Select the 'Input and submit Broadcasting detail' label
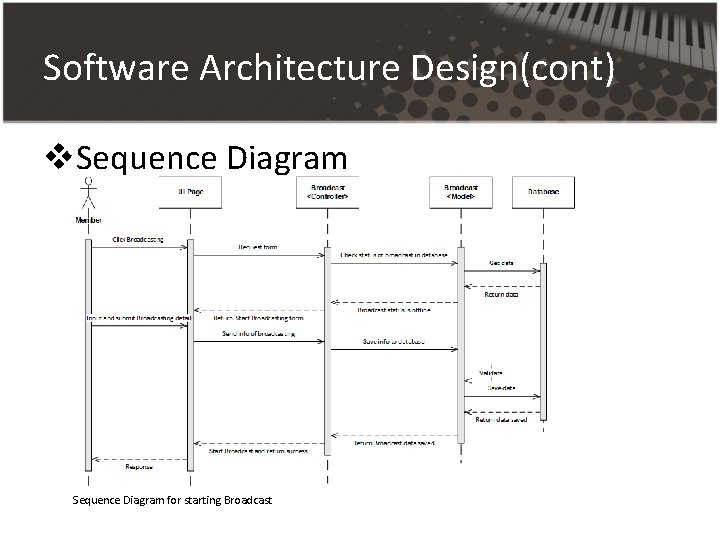Image resolution: width=720 pixels, height=540 pixels. click(x=139, y=318)
